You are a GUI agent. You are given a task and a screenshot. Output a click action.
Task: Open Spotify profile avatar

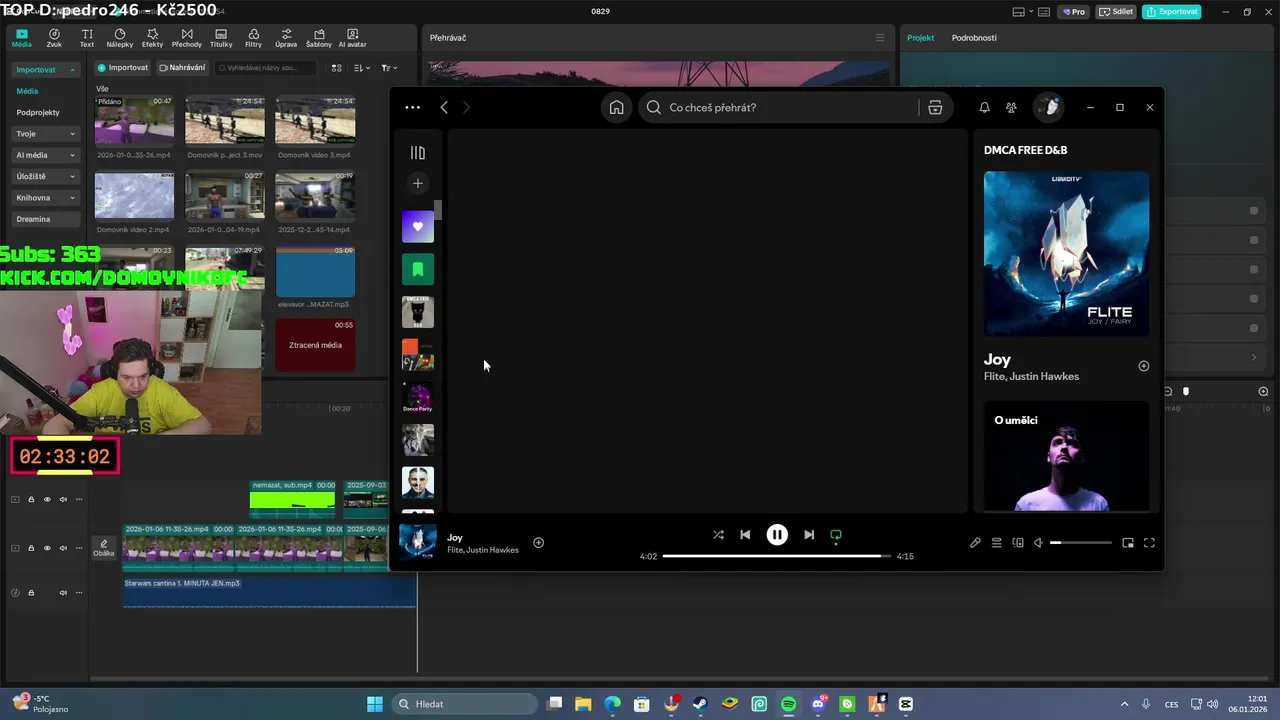coord(1049,108)
